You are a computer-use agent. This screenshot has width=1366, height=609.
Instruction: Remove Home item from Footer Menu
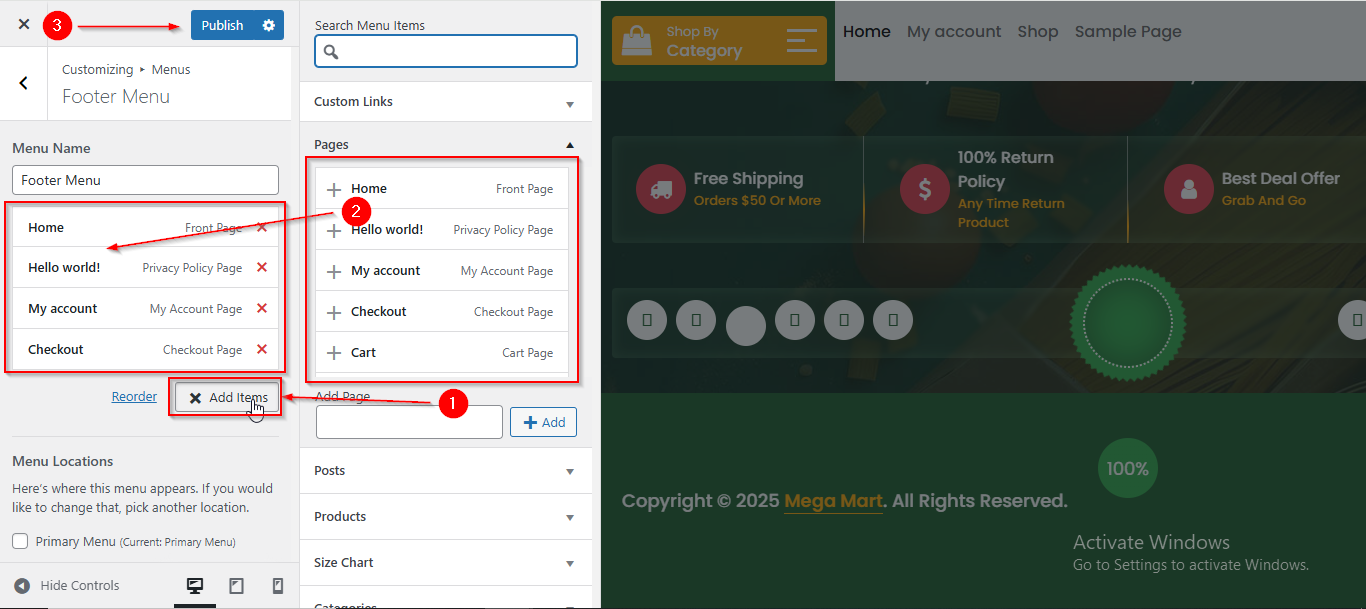pos(262,227)
